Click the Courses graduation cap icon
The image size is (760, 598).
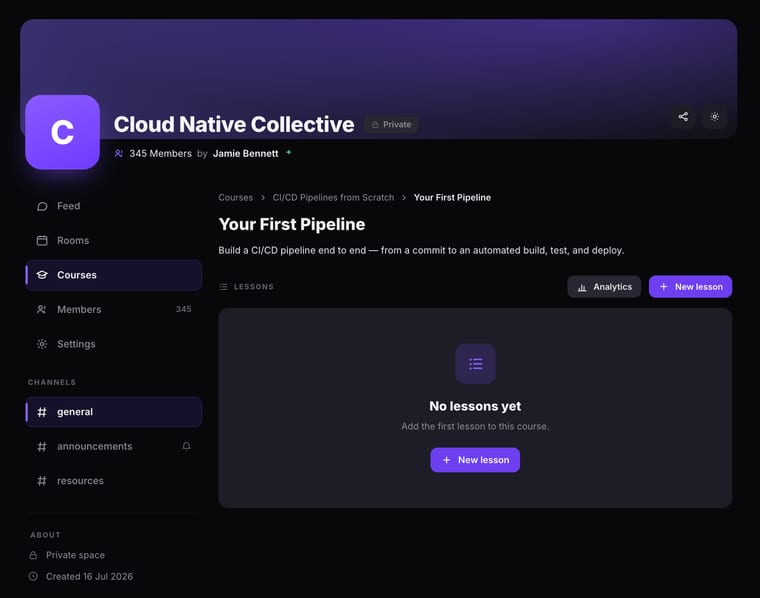click(x=42, y=275)
